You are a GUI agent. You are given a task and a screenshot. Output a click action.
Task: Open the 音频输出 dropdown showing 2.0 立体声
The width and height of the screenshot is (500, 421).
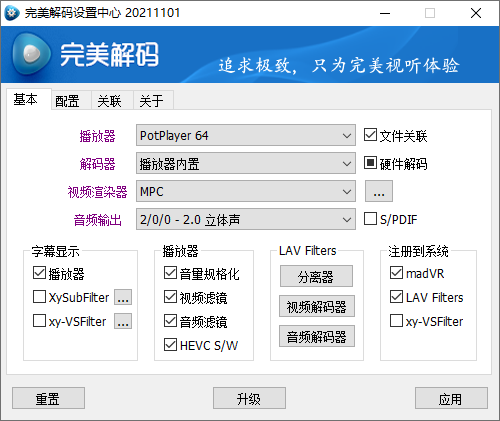(x=246, y=219)
